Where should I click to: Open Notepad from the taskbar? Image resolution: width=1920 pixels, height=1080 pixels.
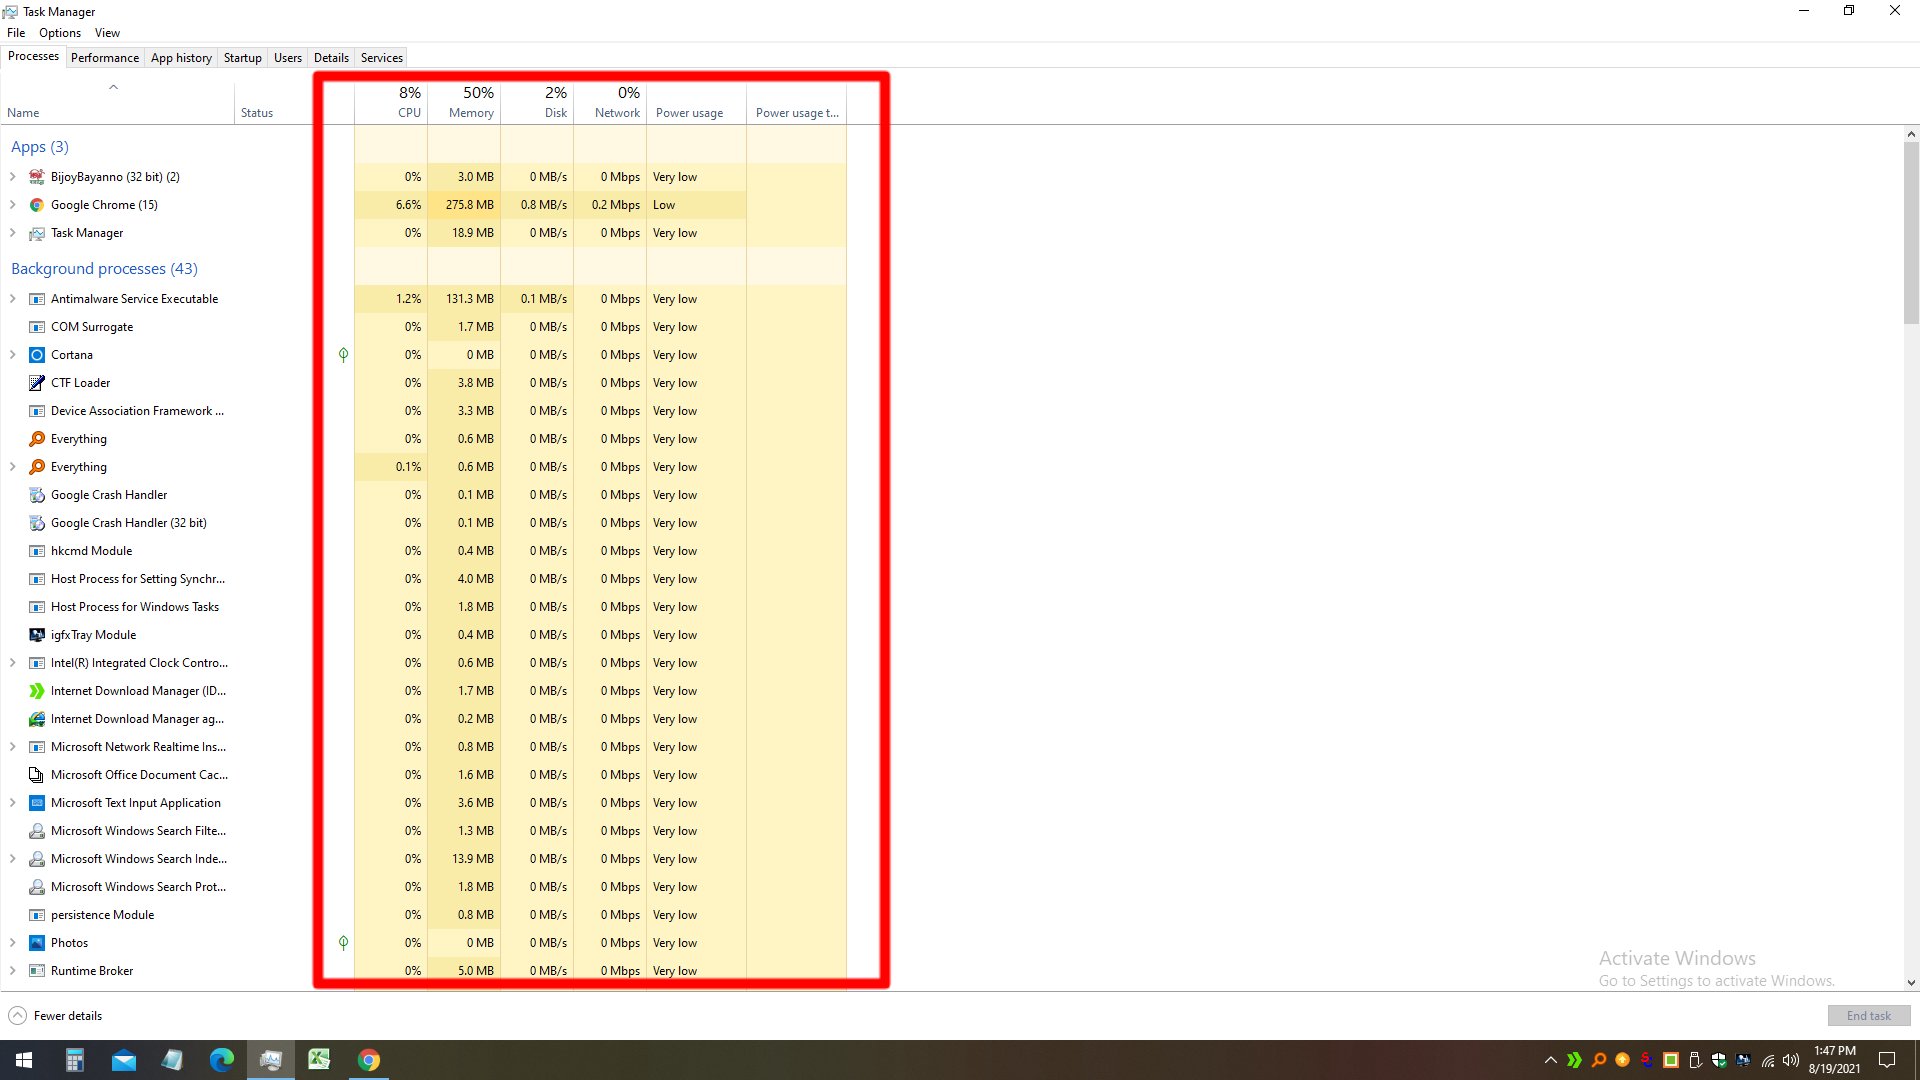click(x=172, y=1059)
